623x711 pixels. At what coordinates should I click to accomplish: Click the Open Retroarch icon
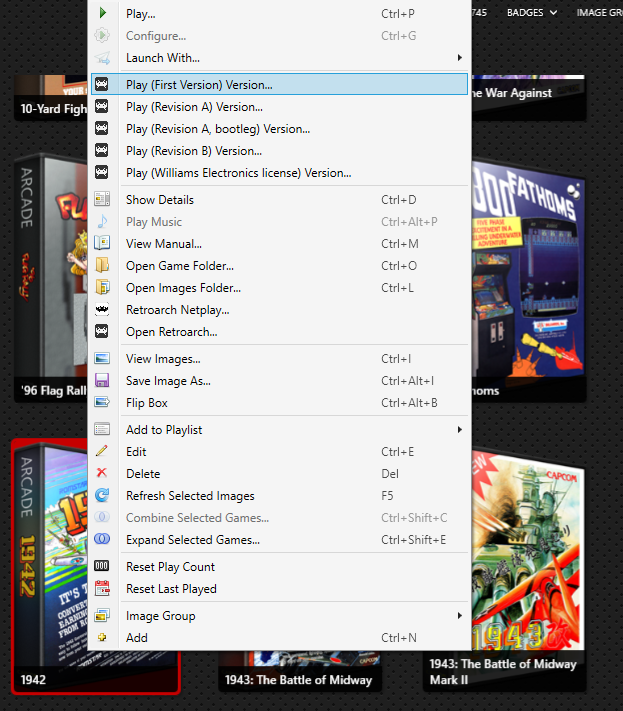pyautogui.click(x=102, y=331)
